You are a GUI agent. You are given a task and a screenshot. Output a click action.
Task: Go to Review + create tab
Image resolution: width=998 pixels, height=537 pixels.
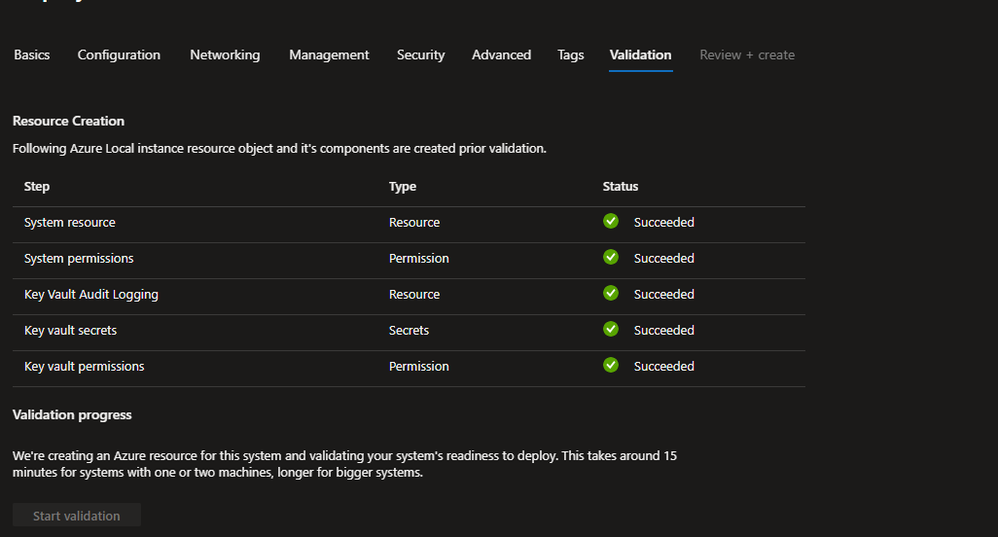coord(747,55)
